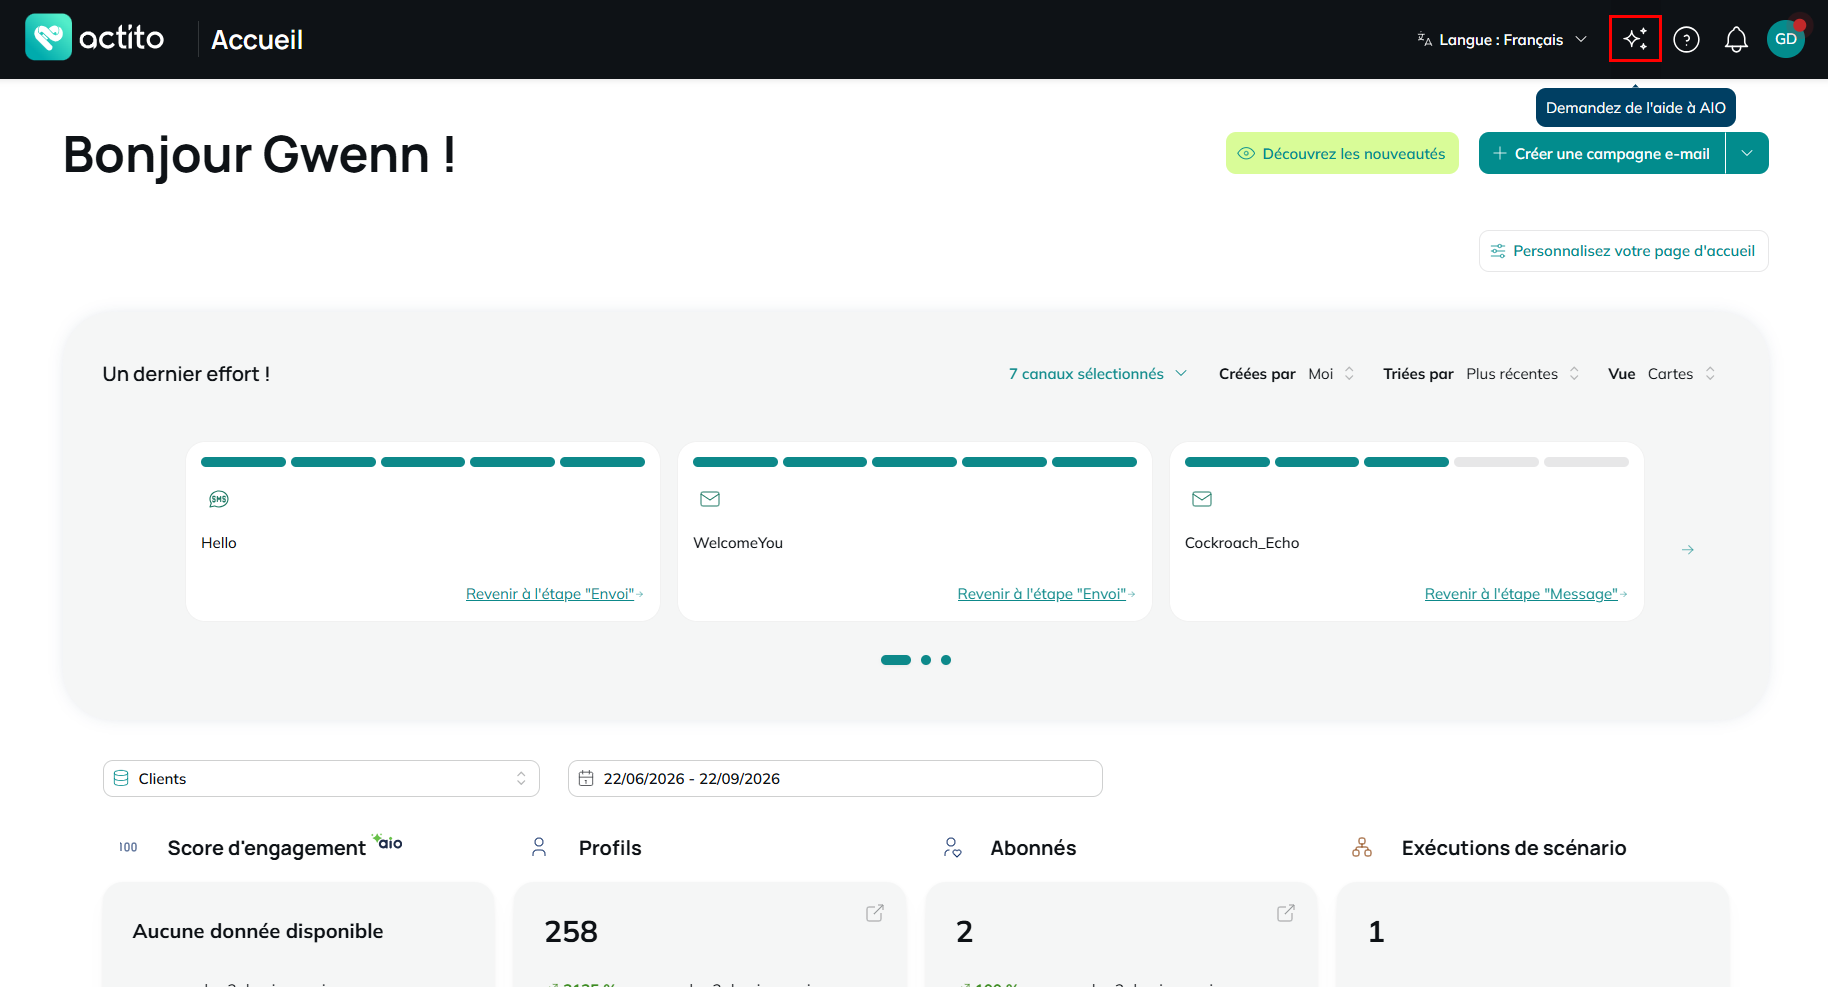Click Découvrez les nouveautés button
The image size is (1828, 987).
click(1342, 153)
